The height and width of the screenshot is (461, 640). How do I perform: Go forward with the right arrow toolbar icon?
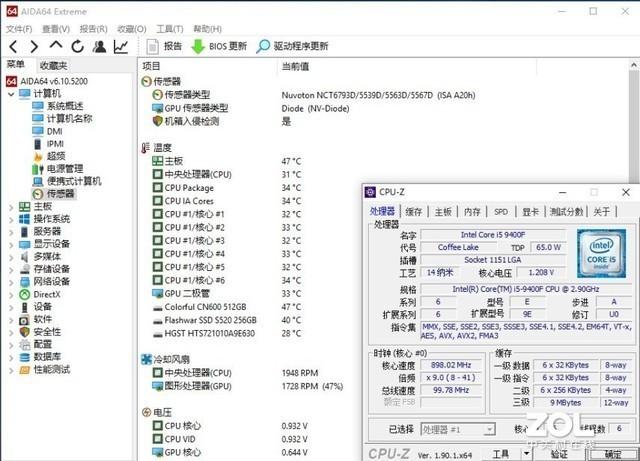34,47
